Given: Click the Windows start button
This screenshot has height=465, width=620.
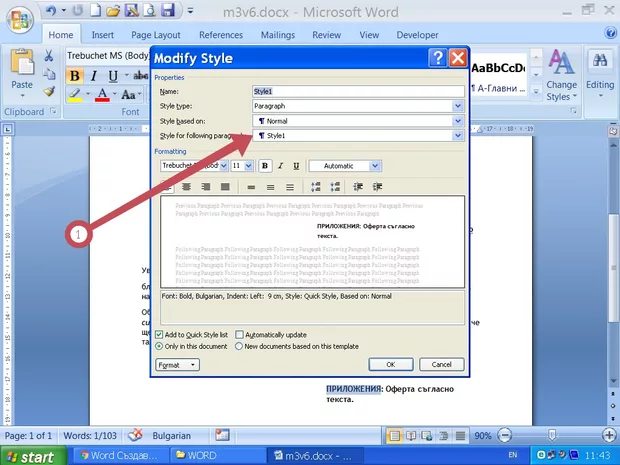Looking at the screenshot, I should click(32, 456).
